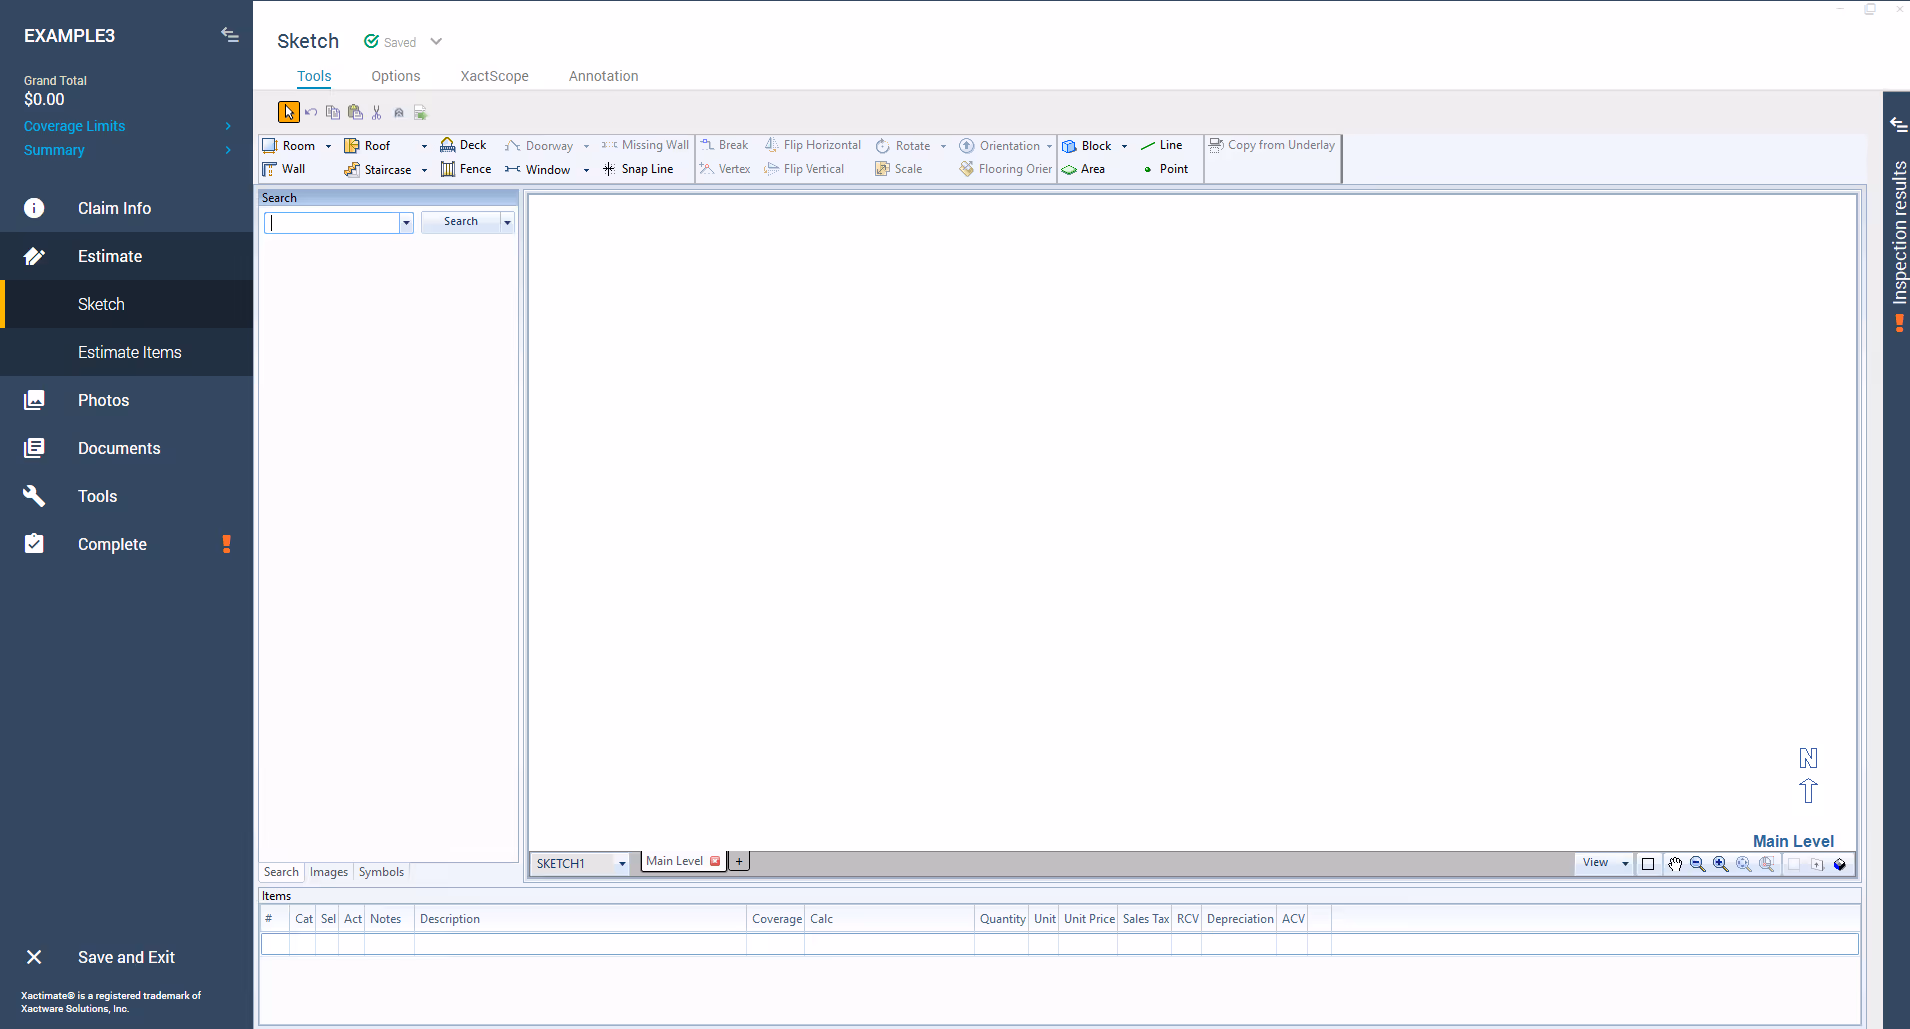Select the Staircase tool
Image resolution: width=1910 pixels, height=1029 pixels.
point(378,170)
